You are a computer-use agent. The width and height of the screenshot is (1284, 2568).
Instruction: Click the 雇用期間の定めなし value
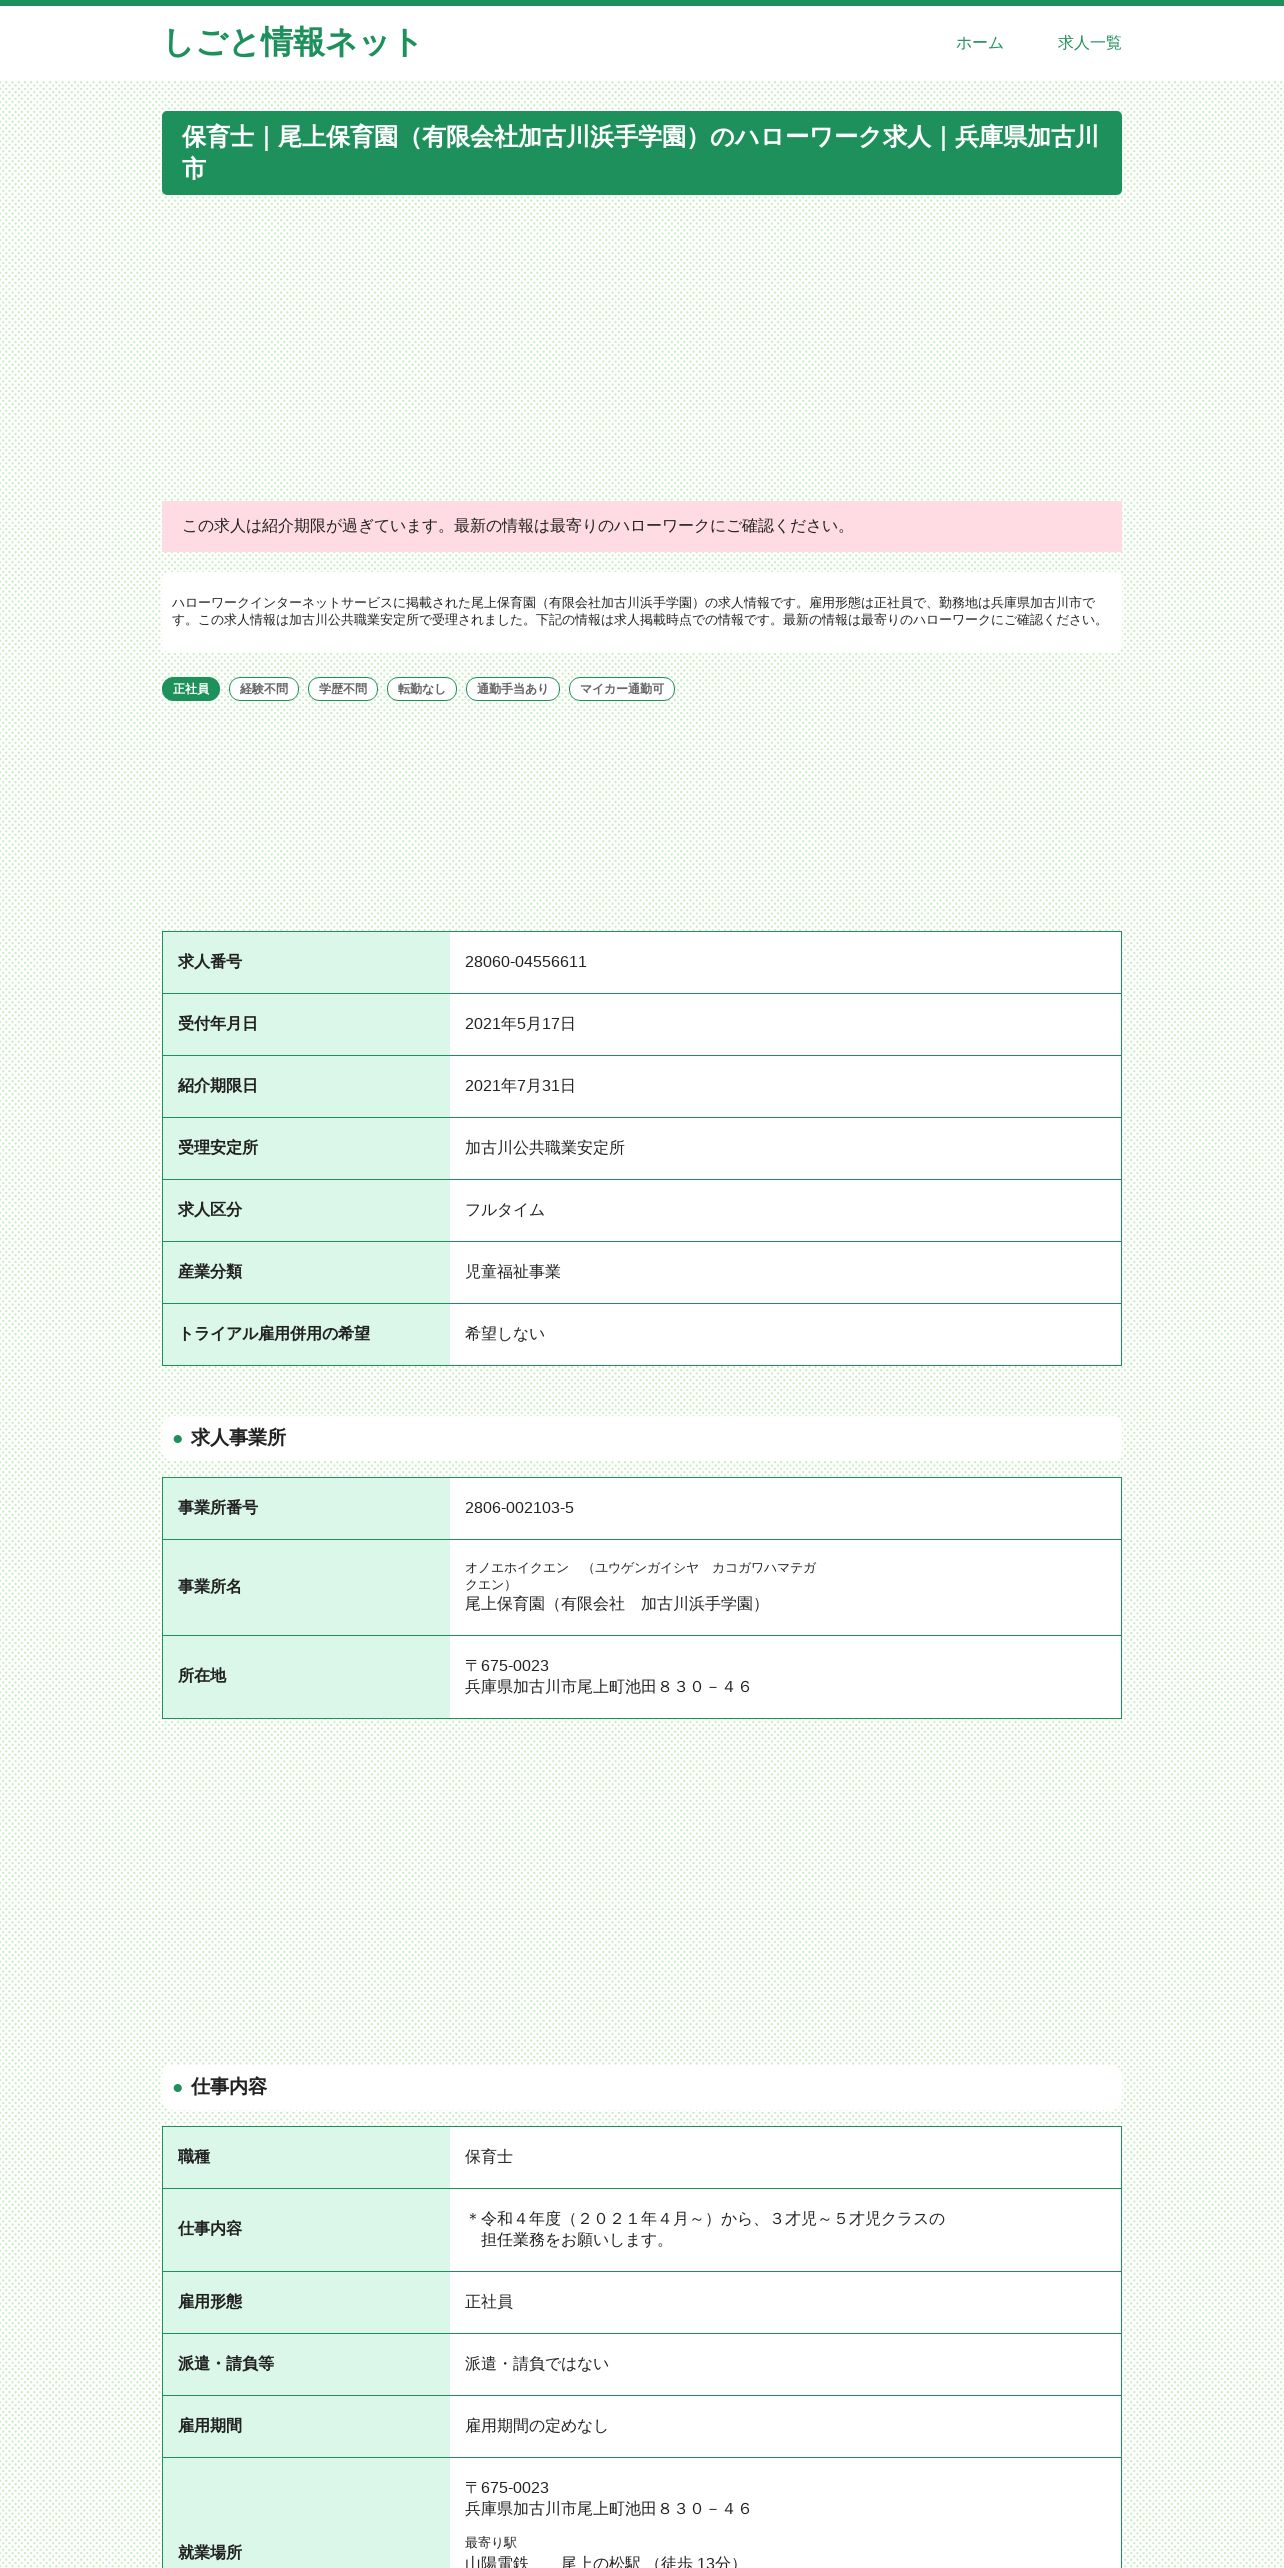tap(537, 2426)
